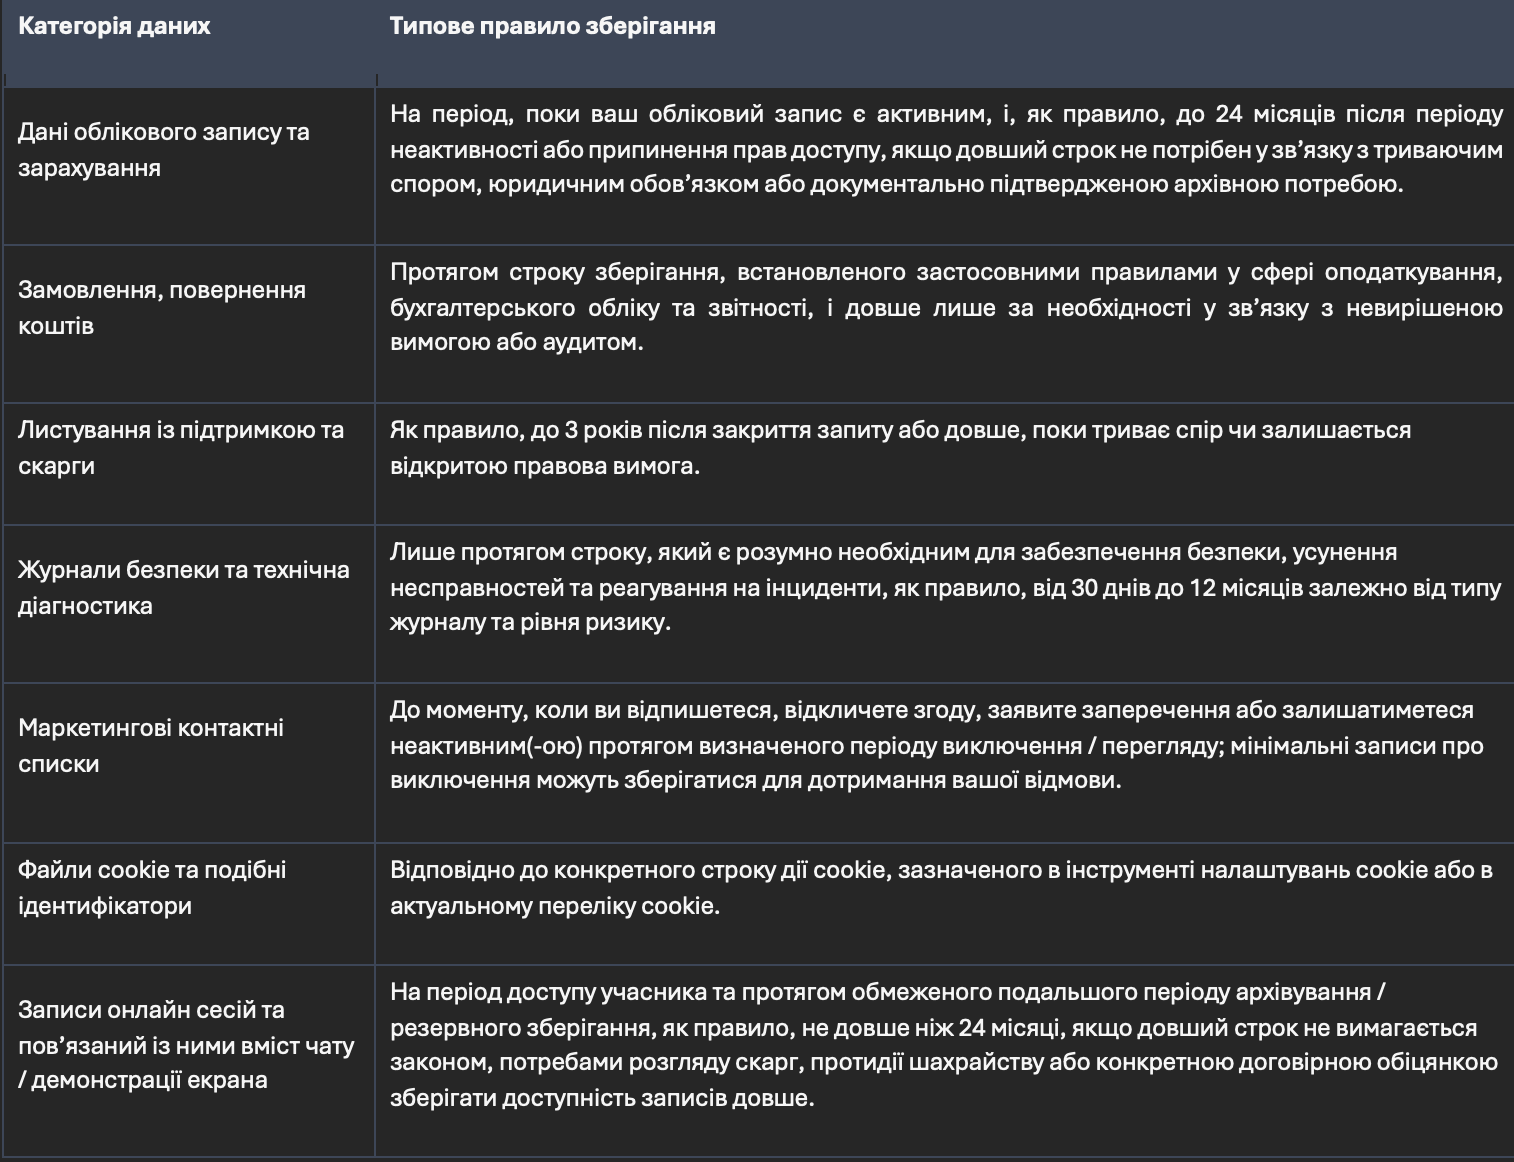Select the text 'відкритою правова вимога'
The image size is (1514, 1162).
click(544, 466)
